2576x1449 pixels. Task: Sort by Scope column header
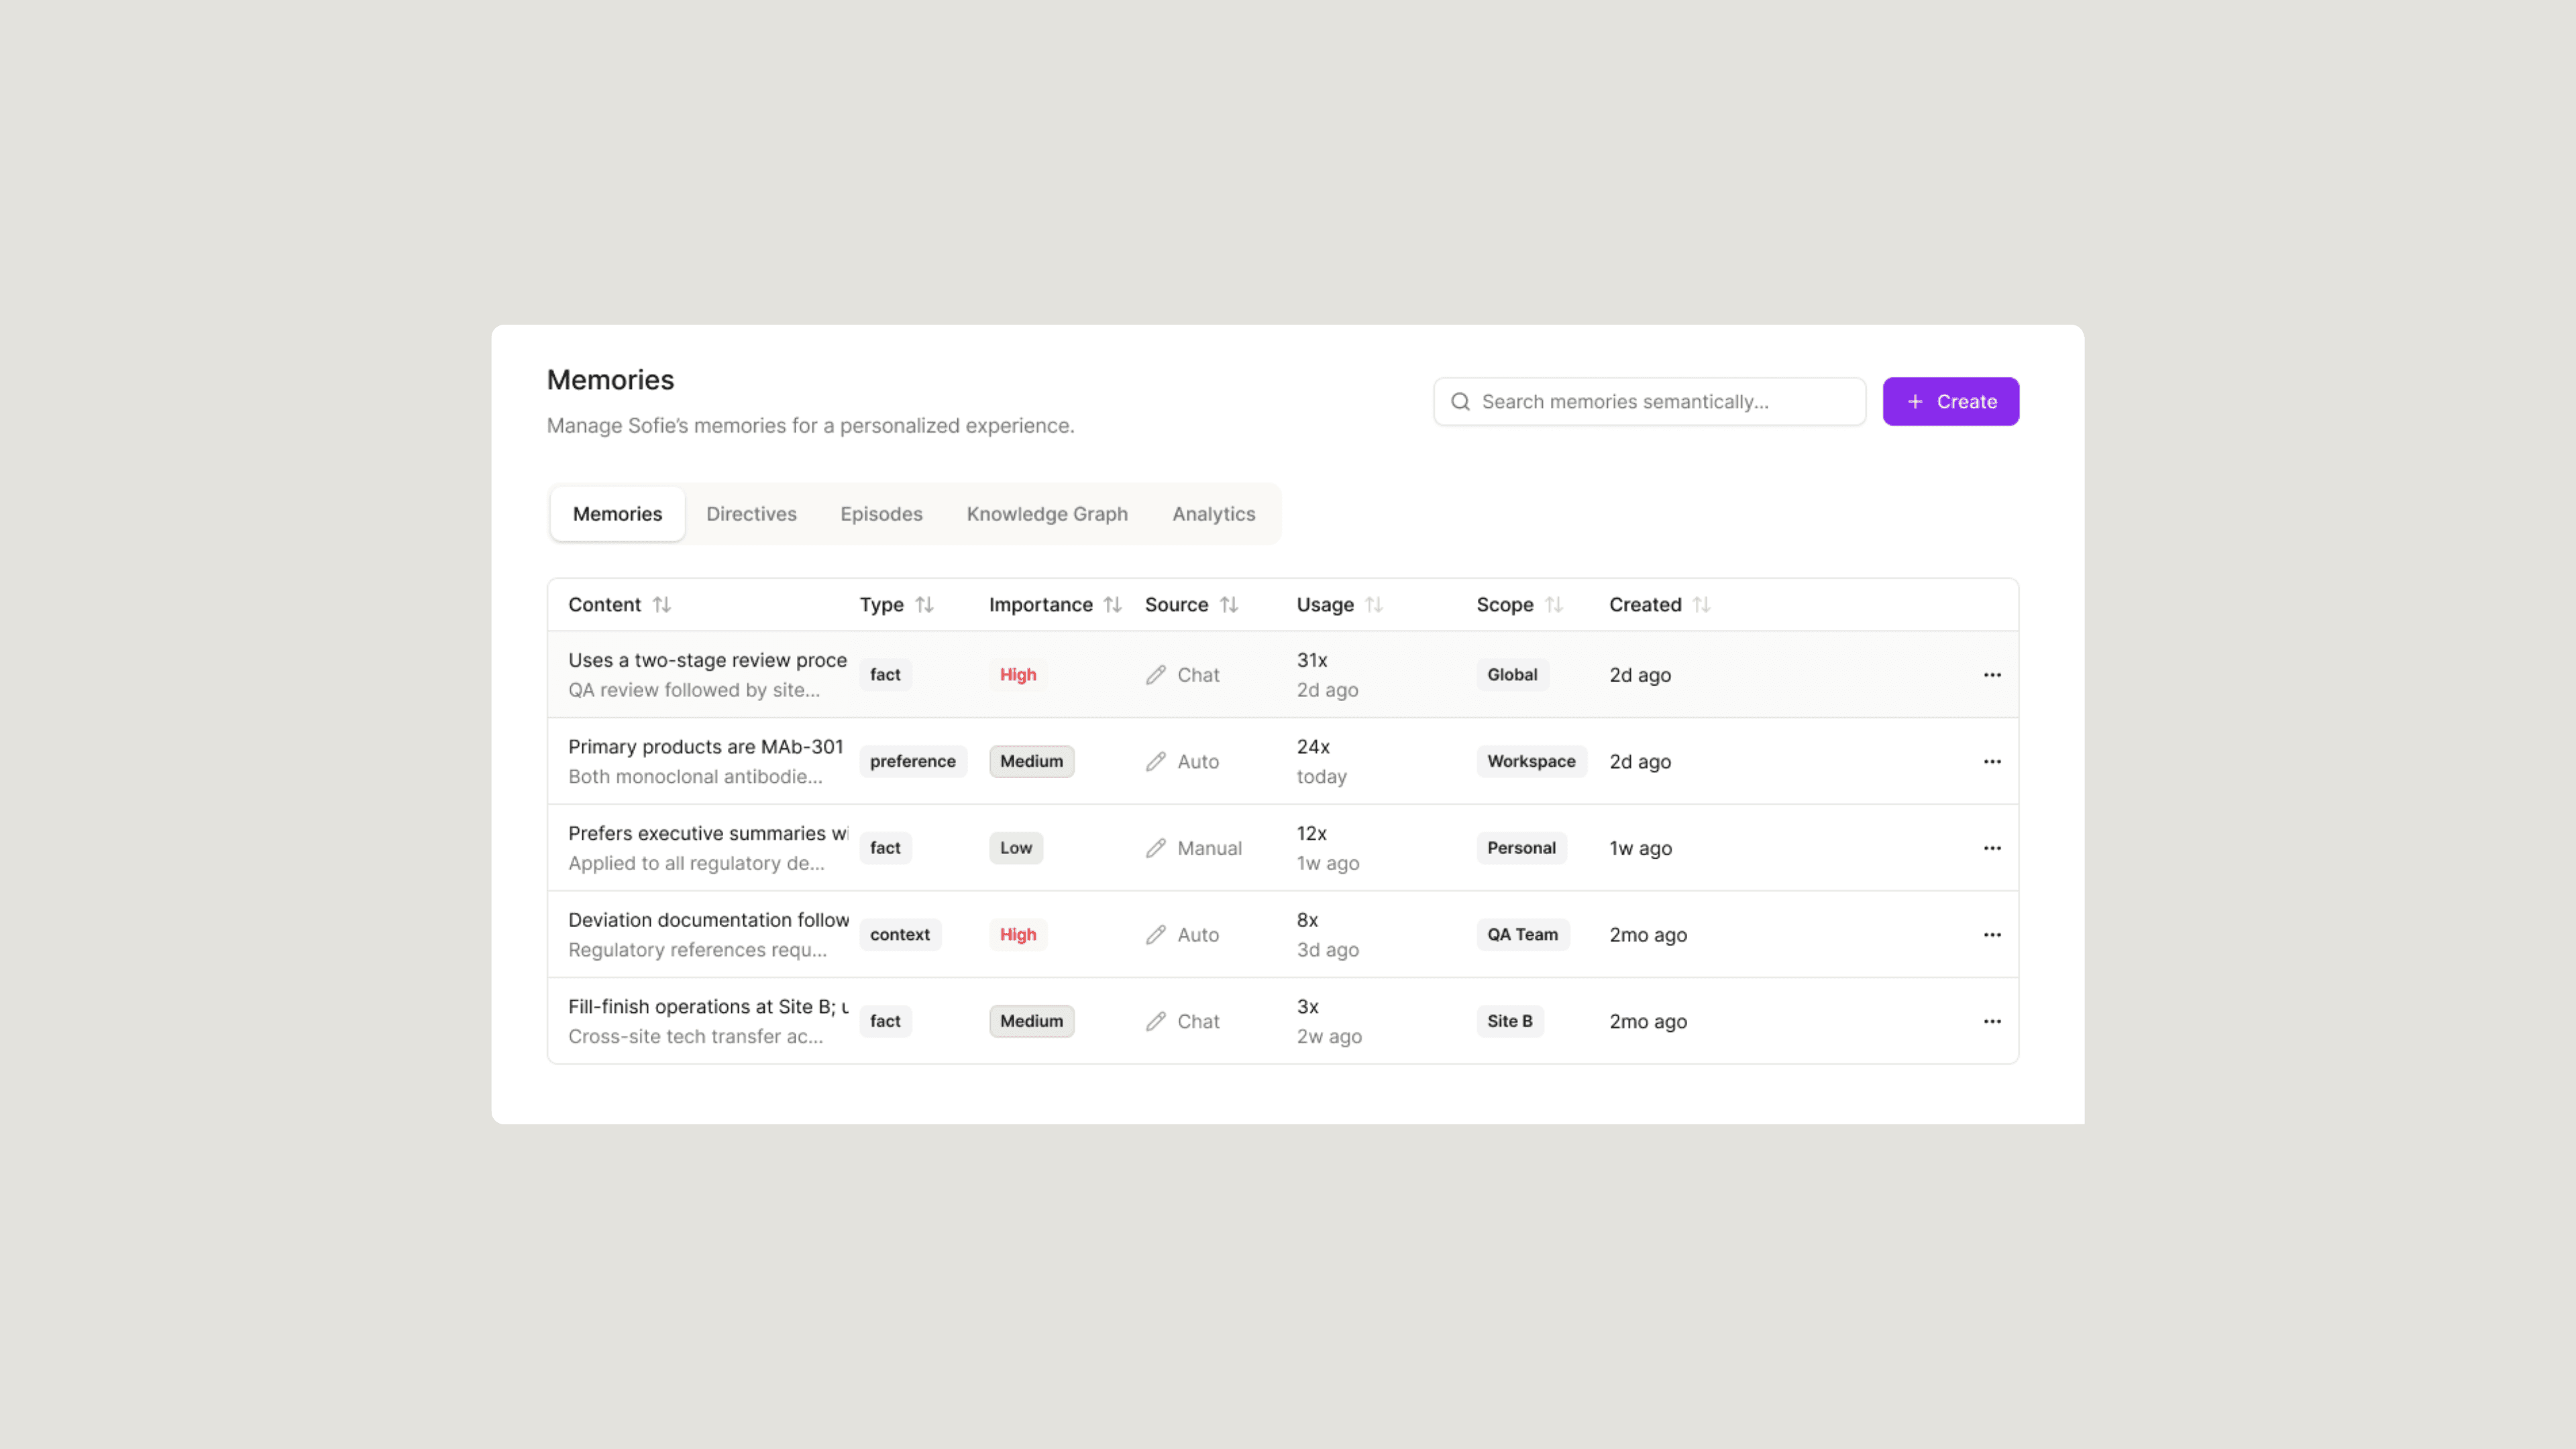[1553, 605]
